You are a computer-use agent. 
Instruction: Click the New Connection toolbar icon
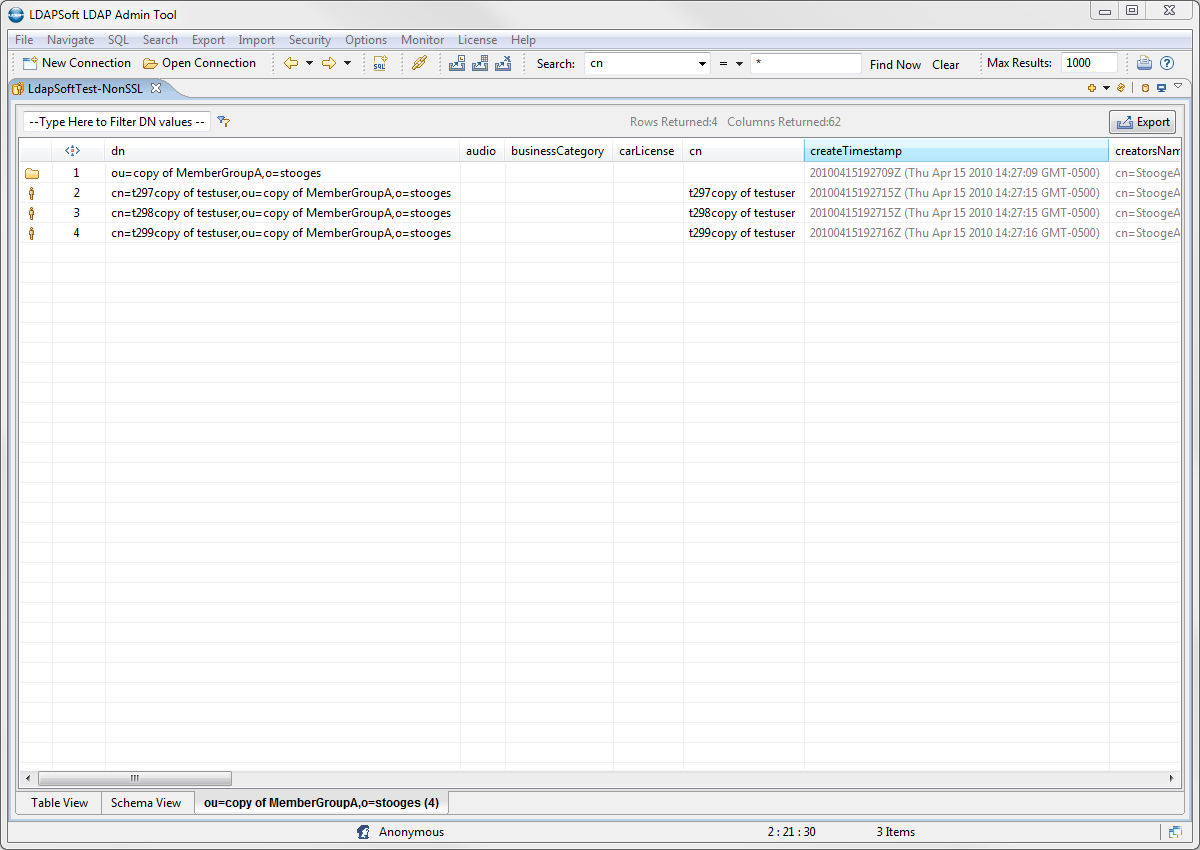30,63
